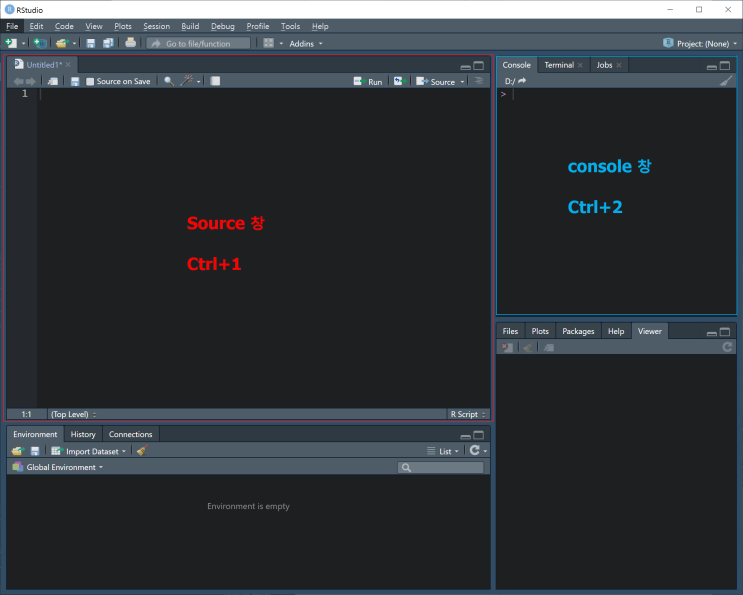This screenshot has height=595, width=743.
Task: Click the New File icon in main toolbar
Action: pyautogui.click(x=11, y=43)
